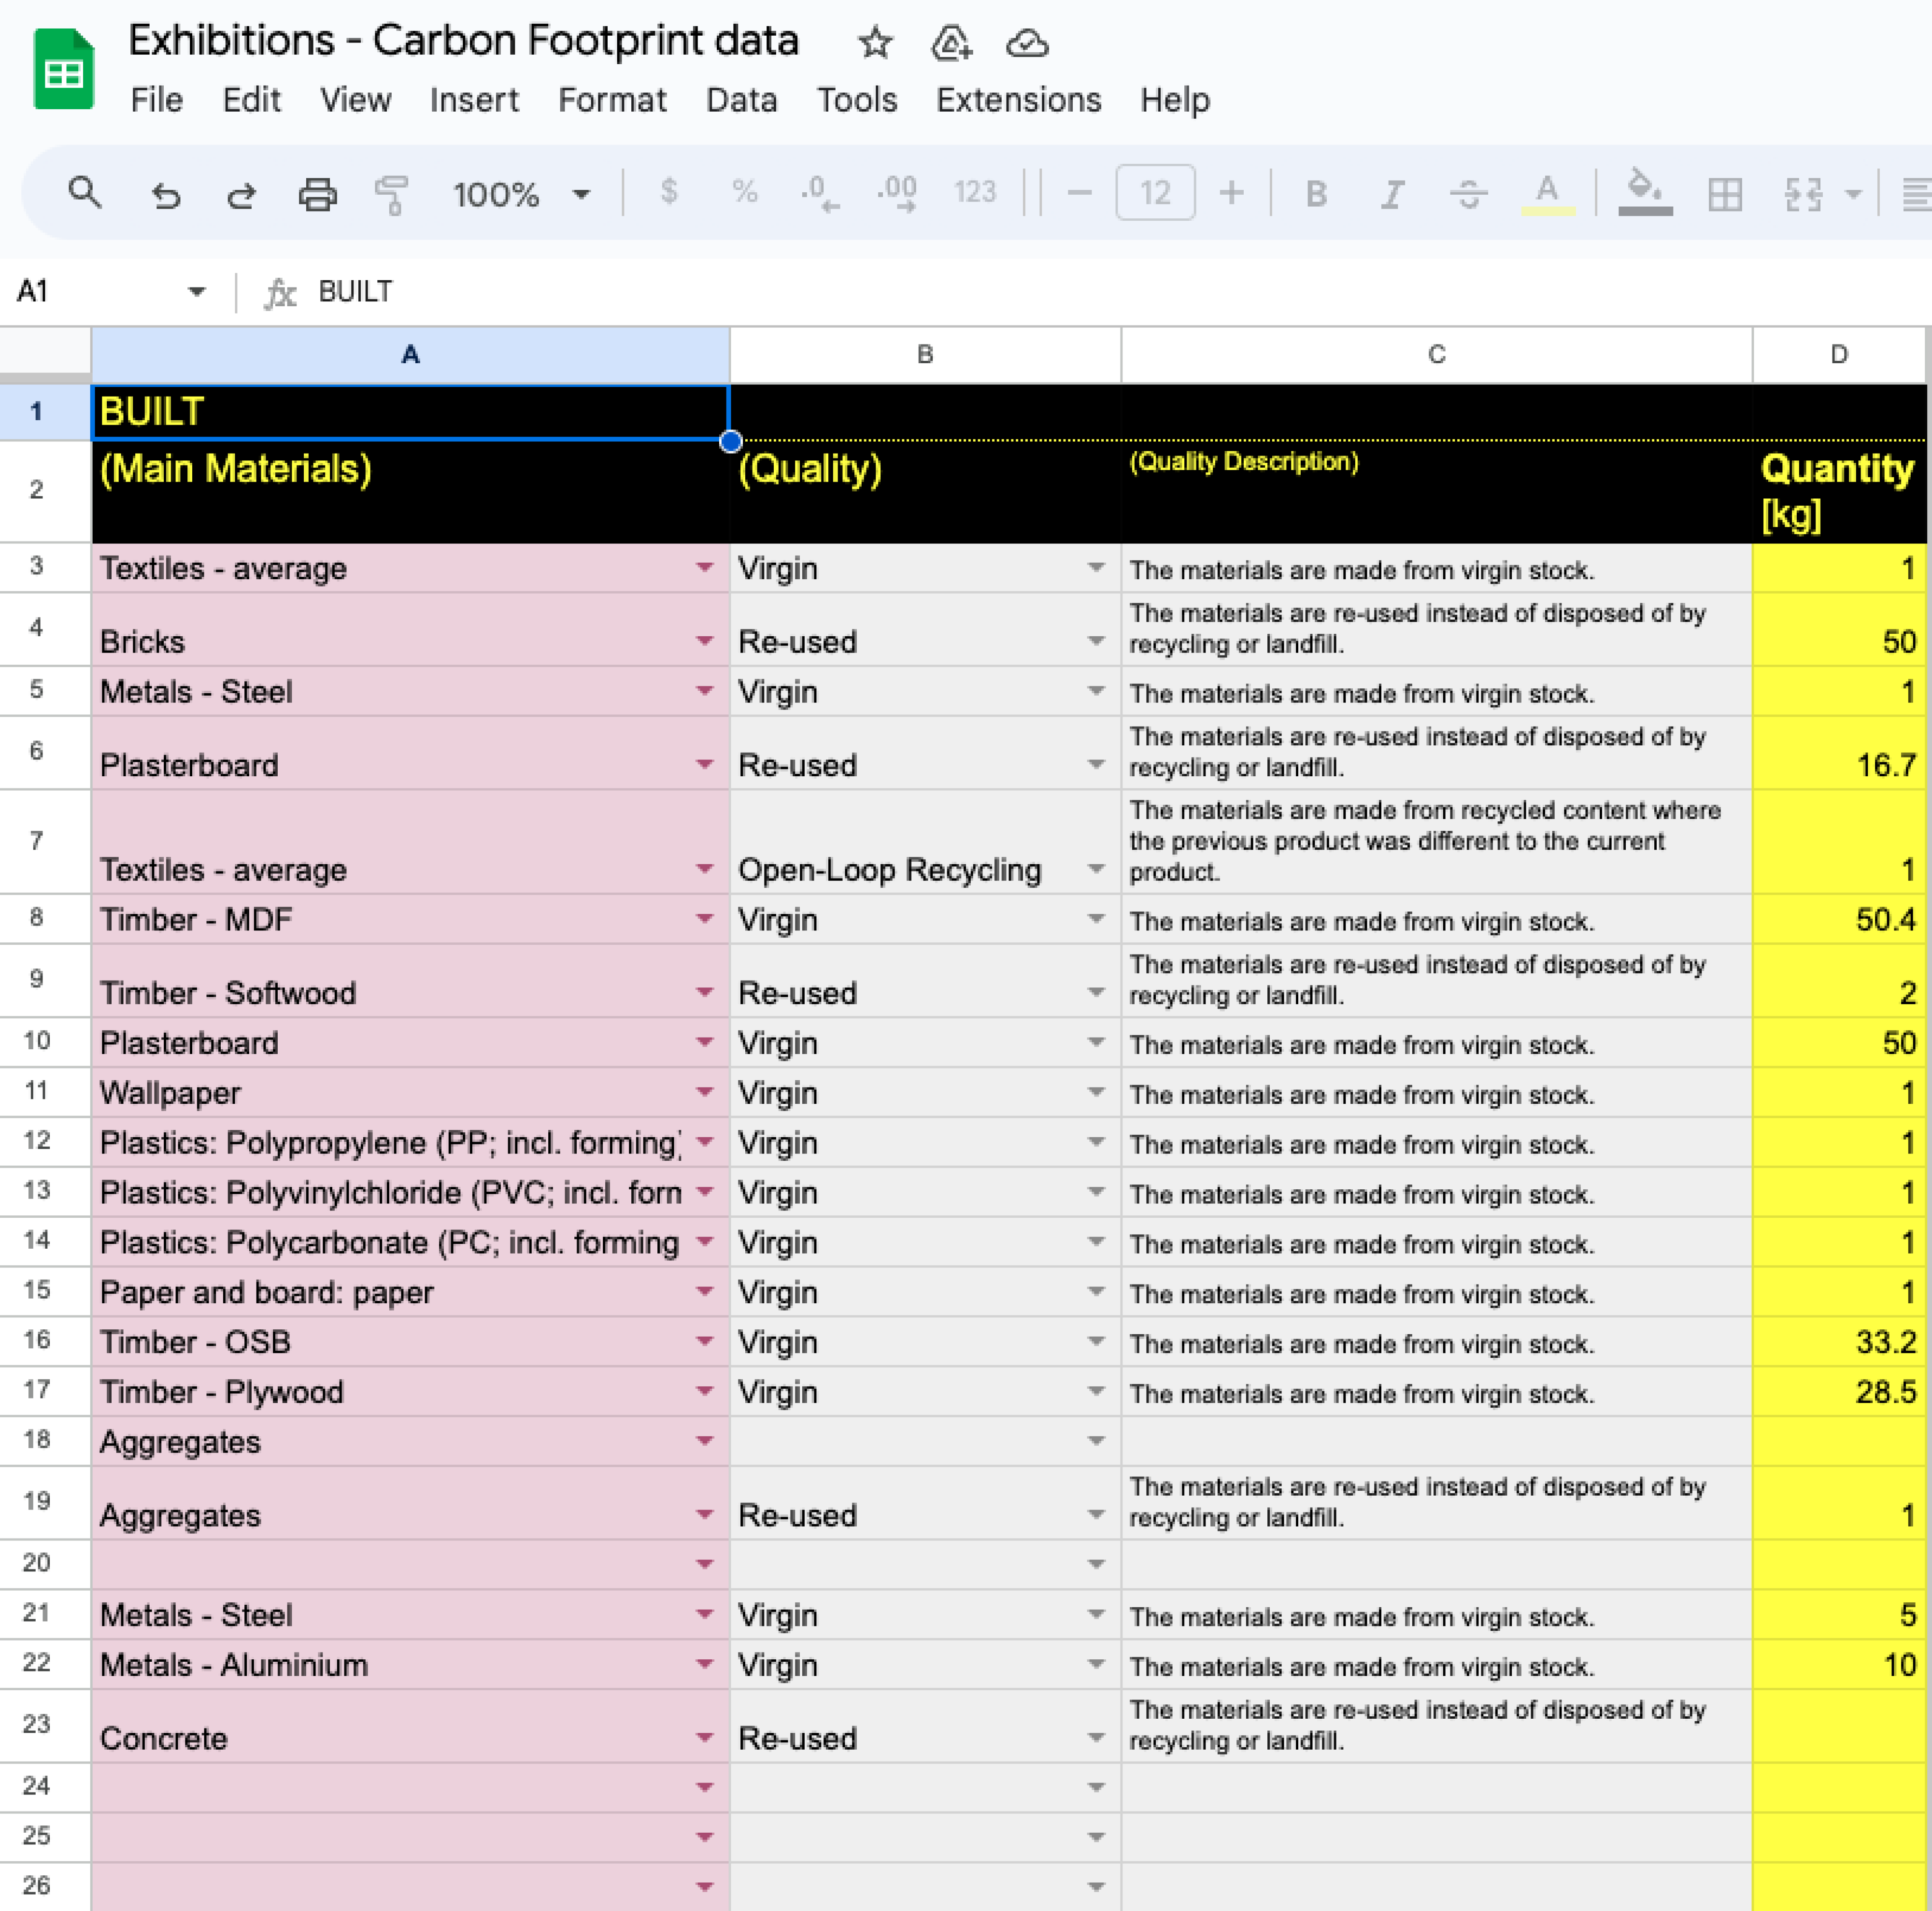Search the menus magnifier icon
This screenshot has width=1932, height=1911.
pos(85,192)
